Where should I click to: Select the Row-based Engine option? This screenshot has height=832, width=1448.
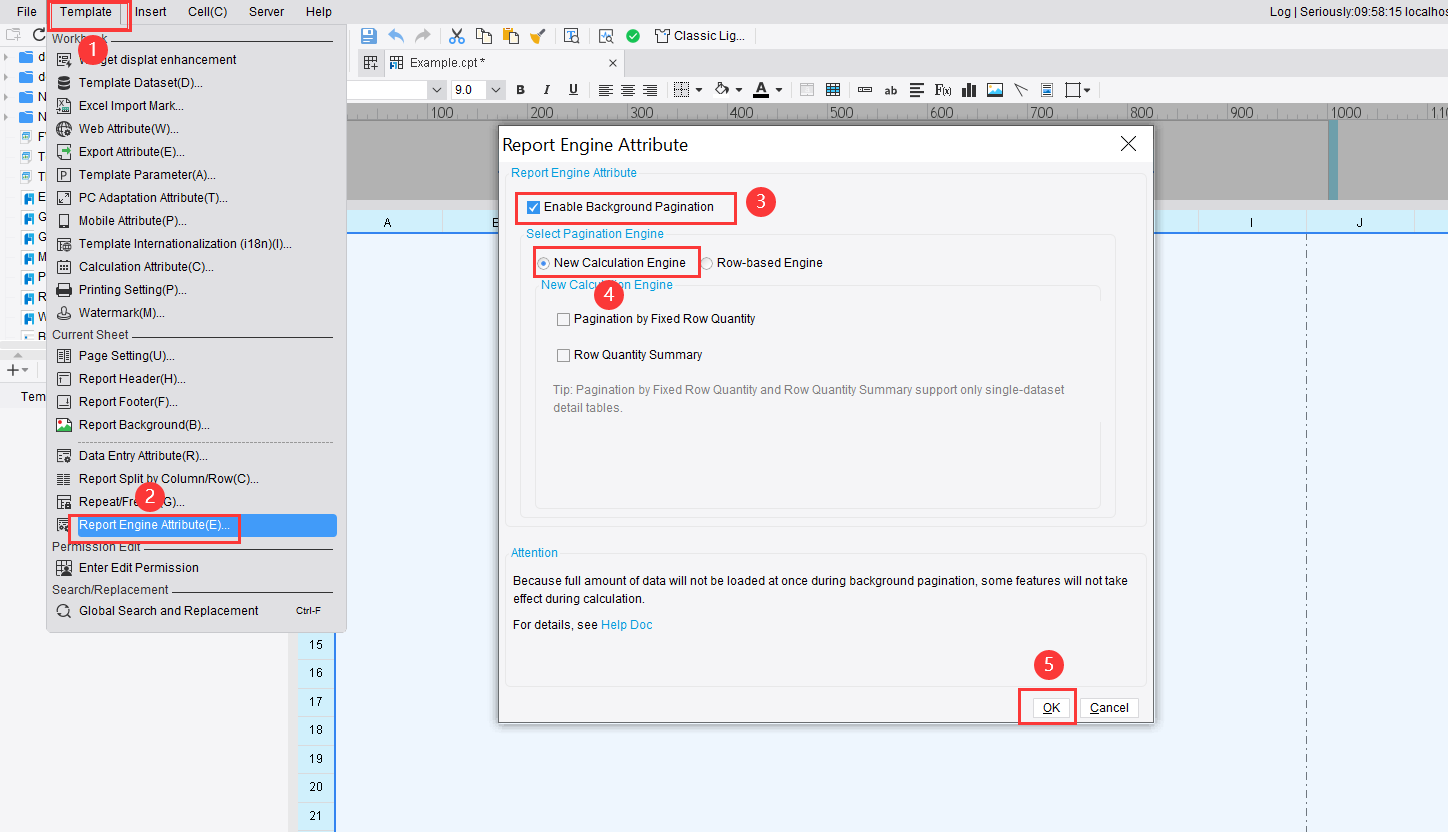click(x=706, y=262)
